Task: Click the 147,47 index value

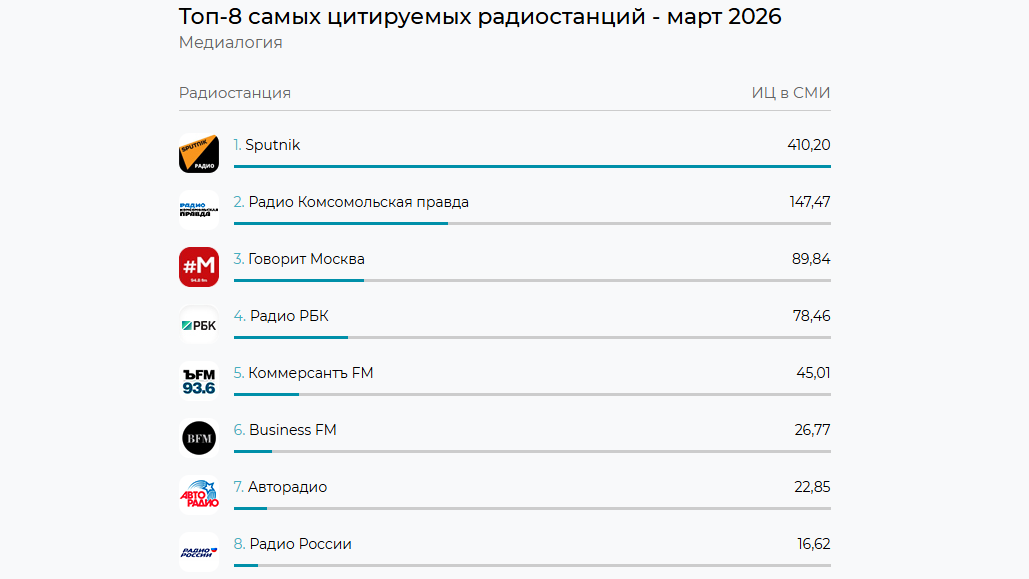Action: [x=809, y=202]
